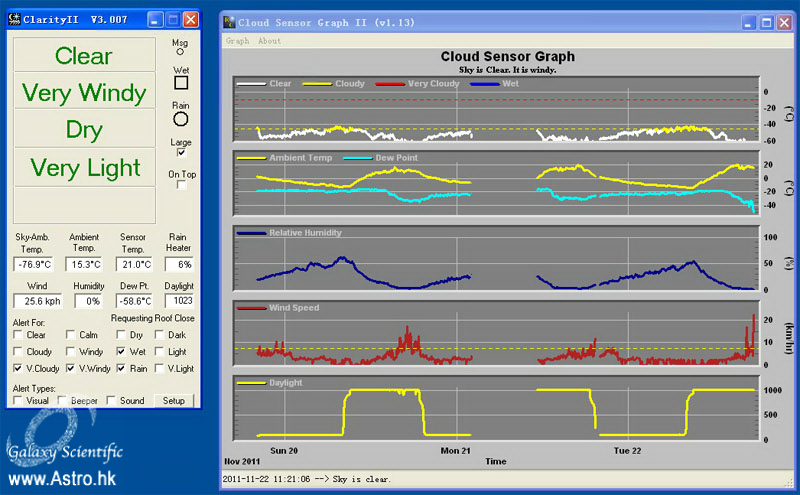This screenshot has width=800, height=495.
Task: Check the Beeper alert type
Action: [63, 400]
